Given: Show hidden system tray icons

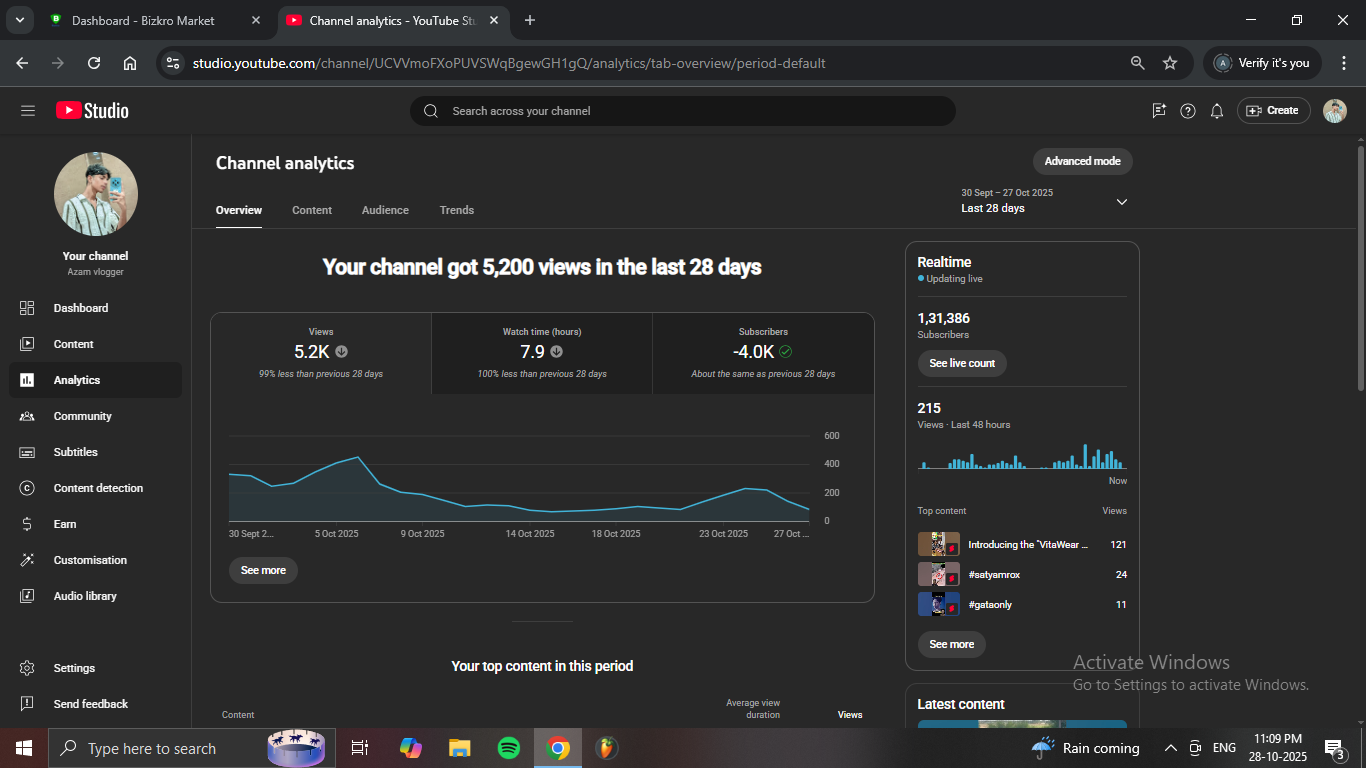Looking at the screenshot, I should click(1170, 748).
